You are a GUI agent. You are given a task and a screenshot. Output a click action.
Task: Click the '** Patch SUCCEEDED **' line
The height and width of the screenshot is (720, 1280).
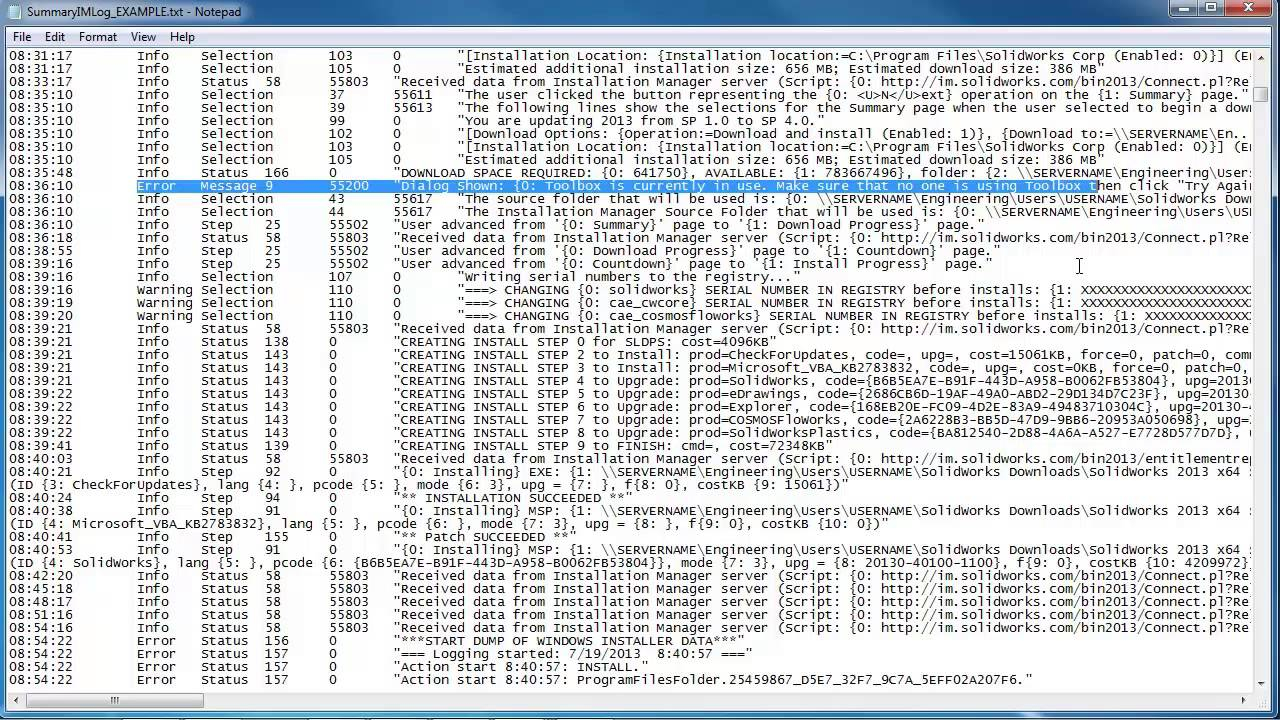(x=484, y=537)
